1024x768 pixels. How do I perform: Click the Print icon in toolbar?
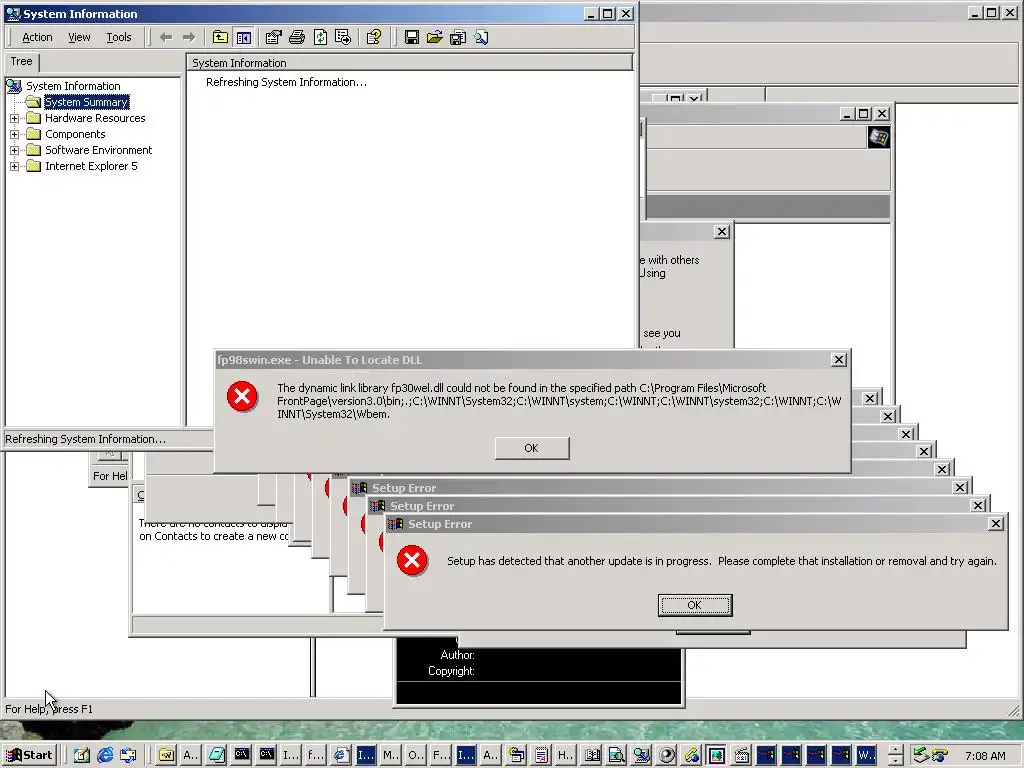[x=296, y=37]
